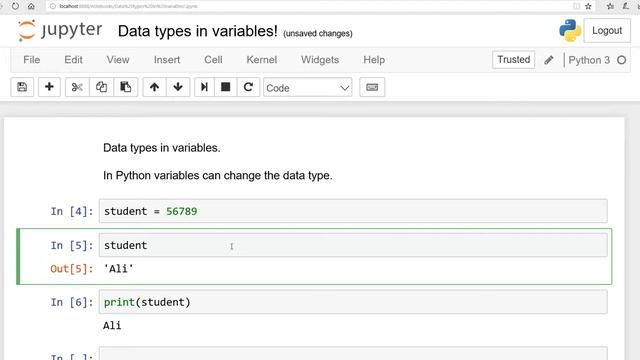The width and height of the screenshot is (640, 360).
Task: Click the (unsaved changes) status text
Action: 318,33
